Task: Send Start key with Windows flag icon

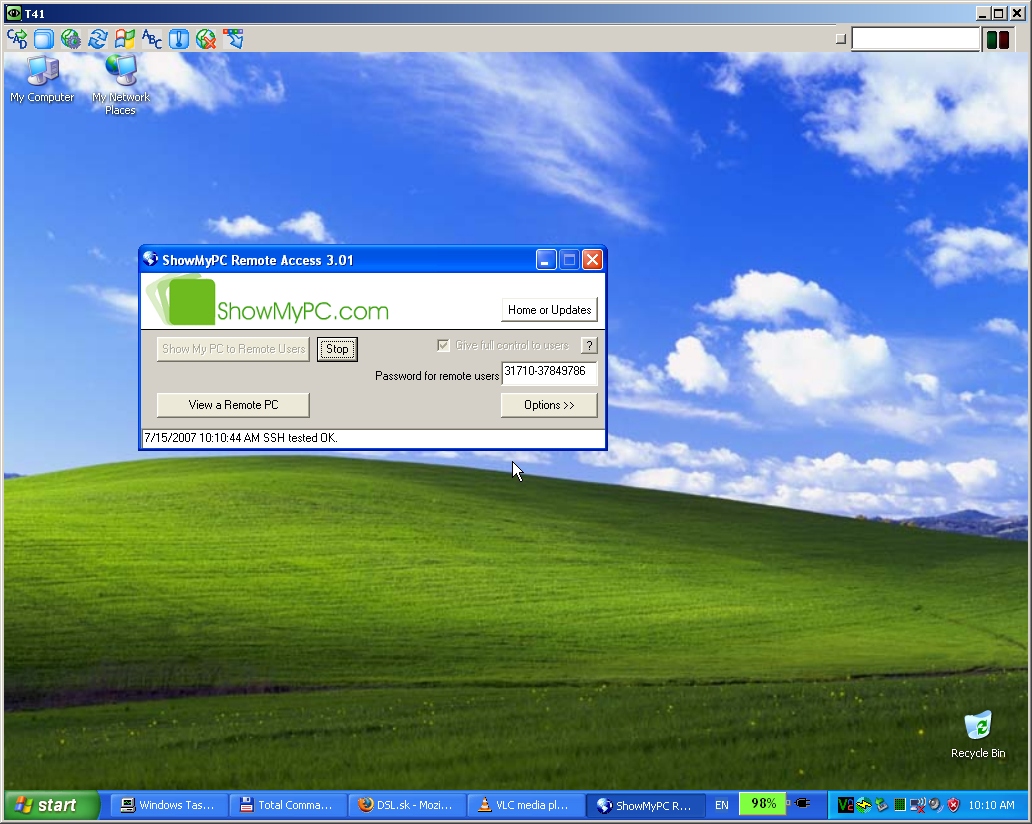Action: [x=125, y=39]
